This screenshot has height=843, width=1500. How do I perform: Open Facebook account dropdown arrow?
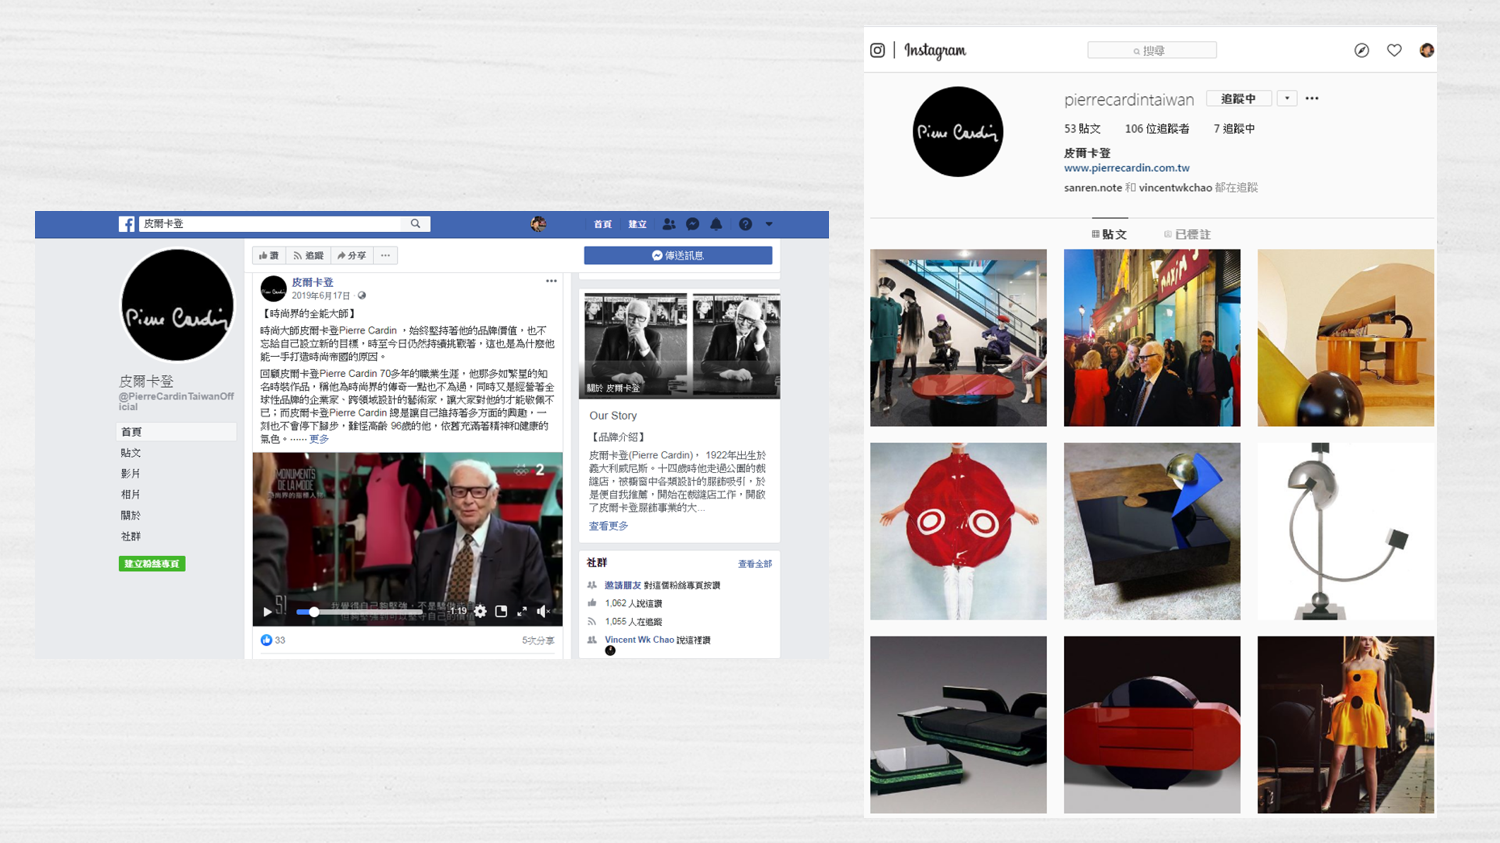pyautogui.click(x=769, y=224)
